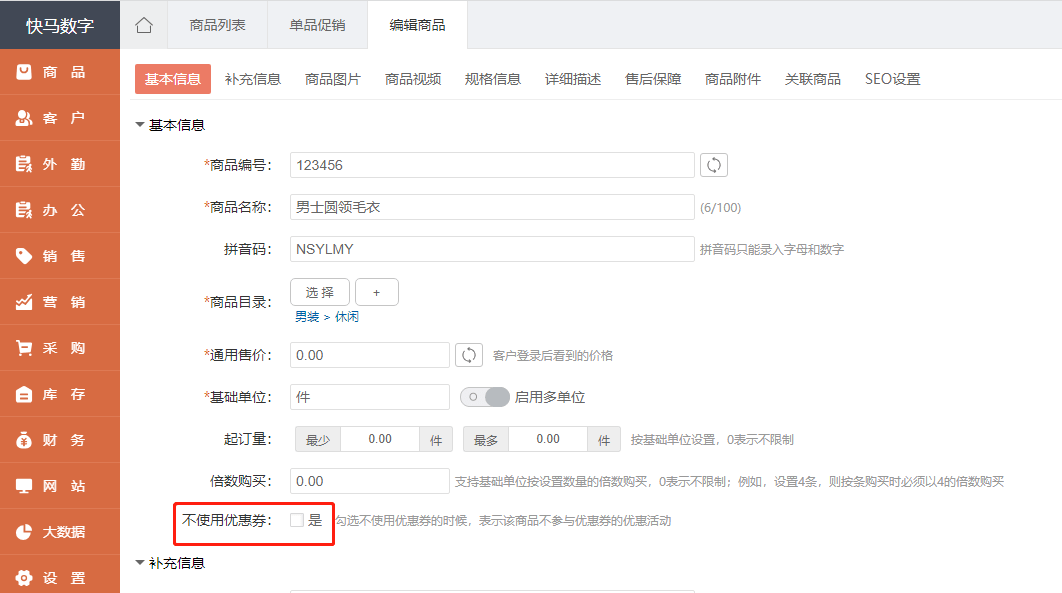Follow the 休闲 category link
1062x593 pixels.
[347, 317]
